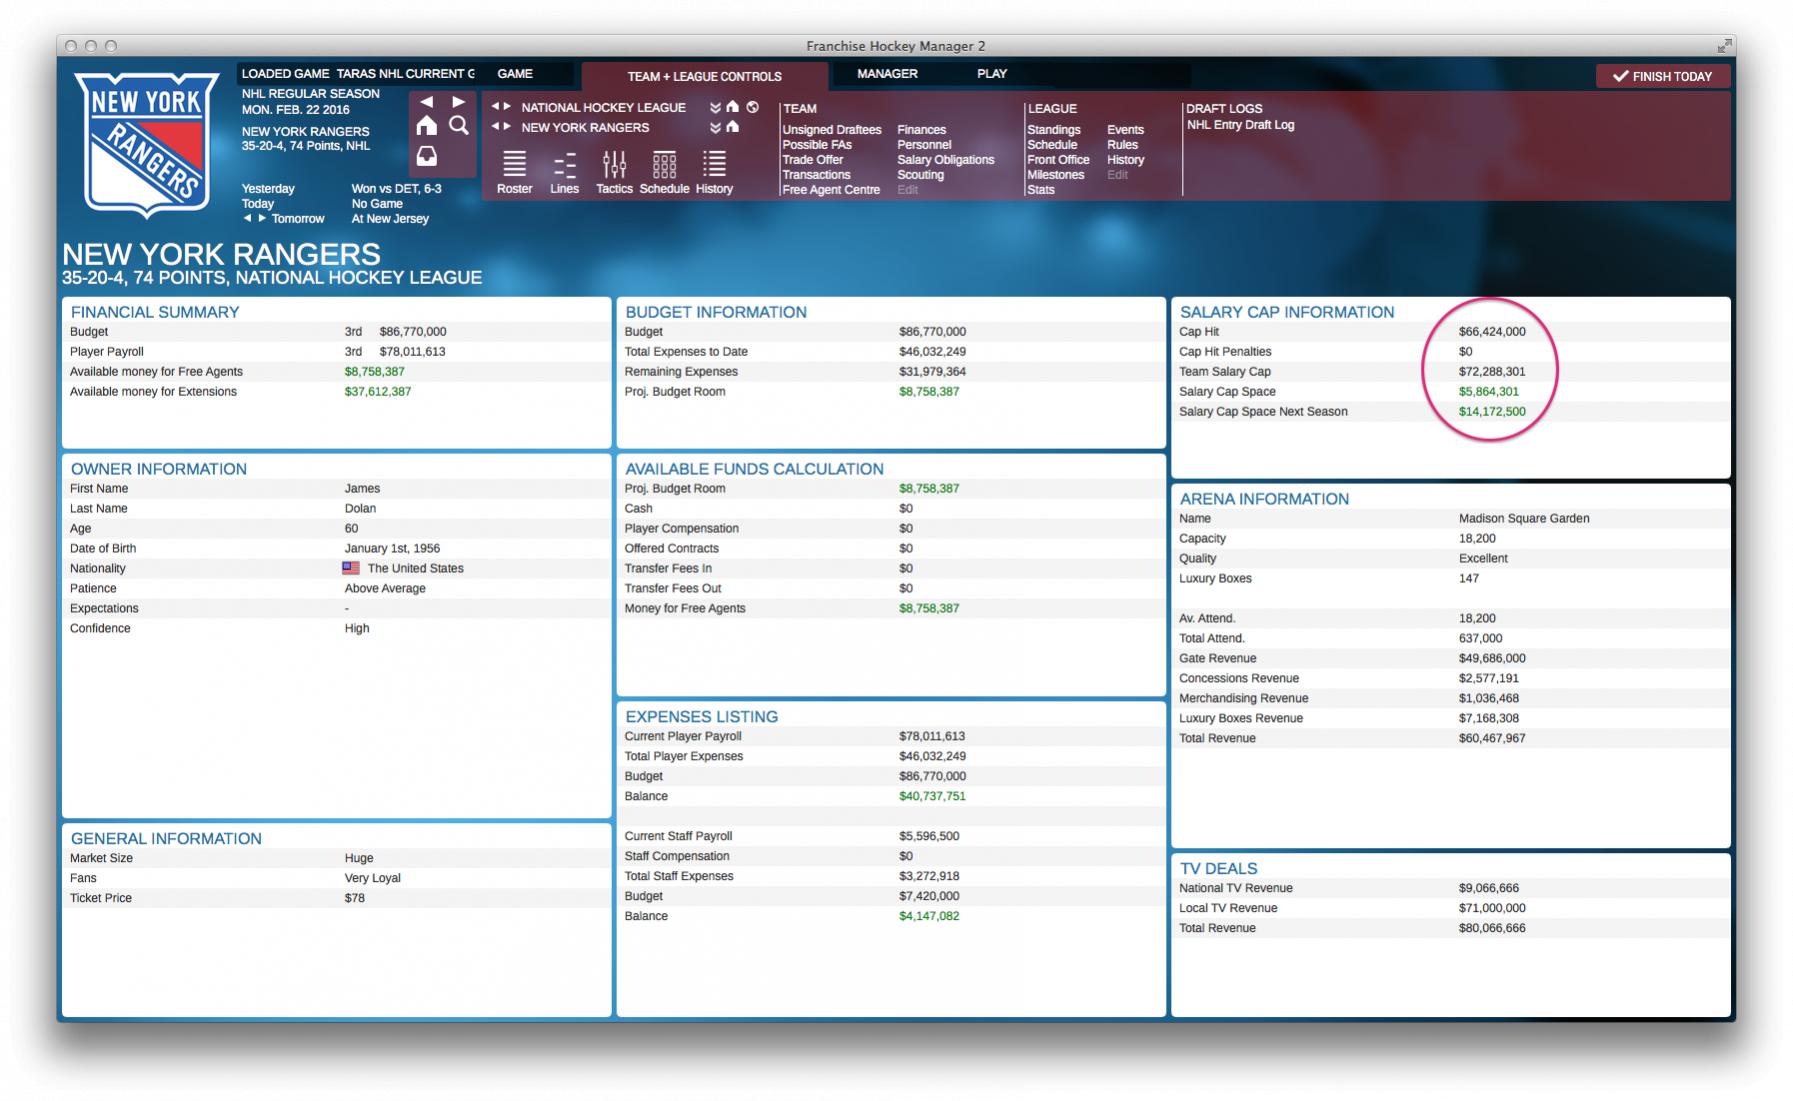Open the Manager menu tab
1793x1101 pixels.
[887, 74]
